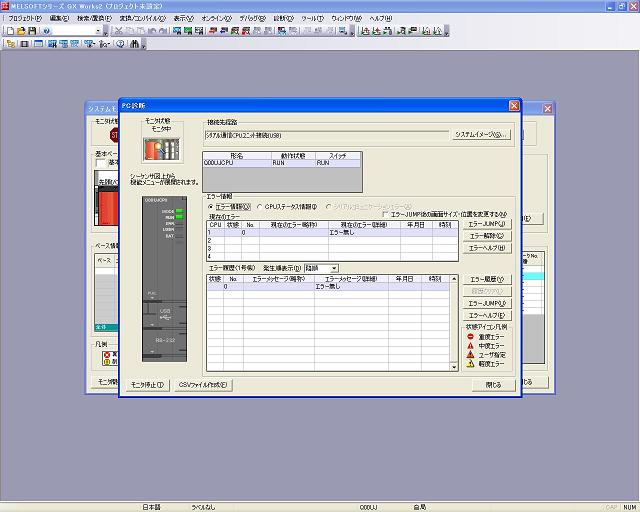The height and width of the screenshot is (512, 640).
Task: Click the エラー履歴 button
Action: pos(487,279)
